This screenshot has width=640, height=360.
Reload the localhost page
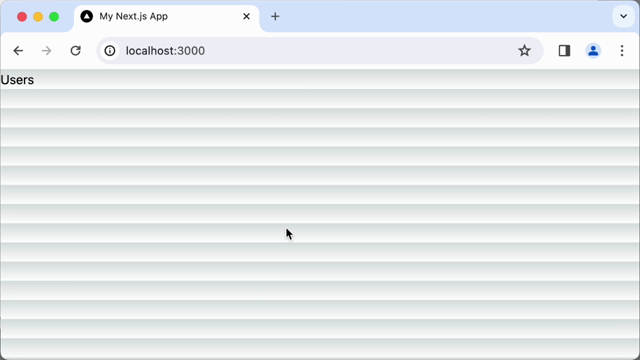[x=76, y=51]
